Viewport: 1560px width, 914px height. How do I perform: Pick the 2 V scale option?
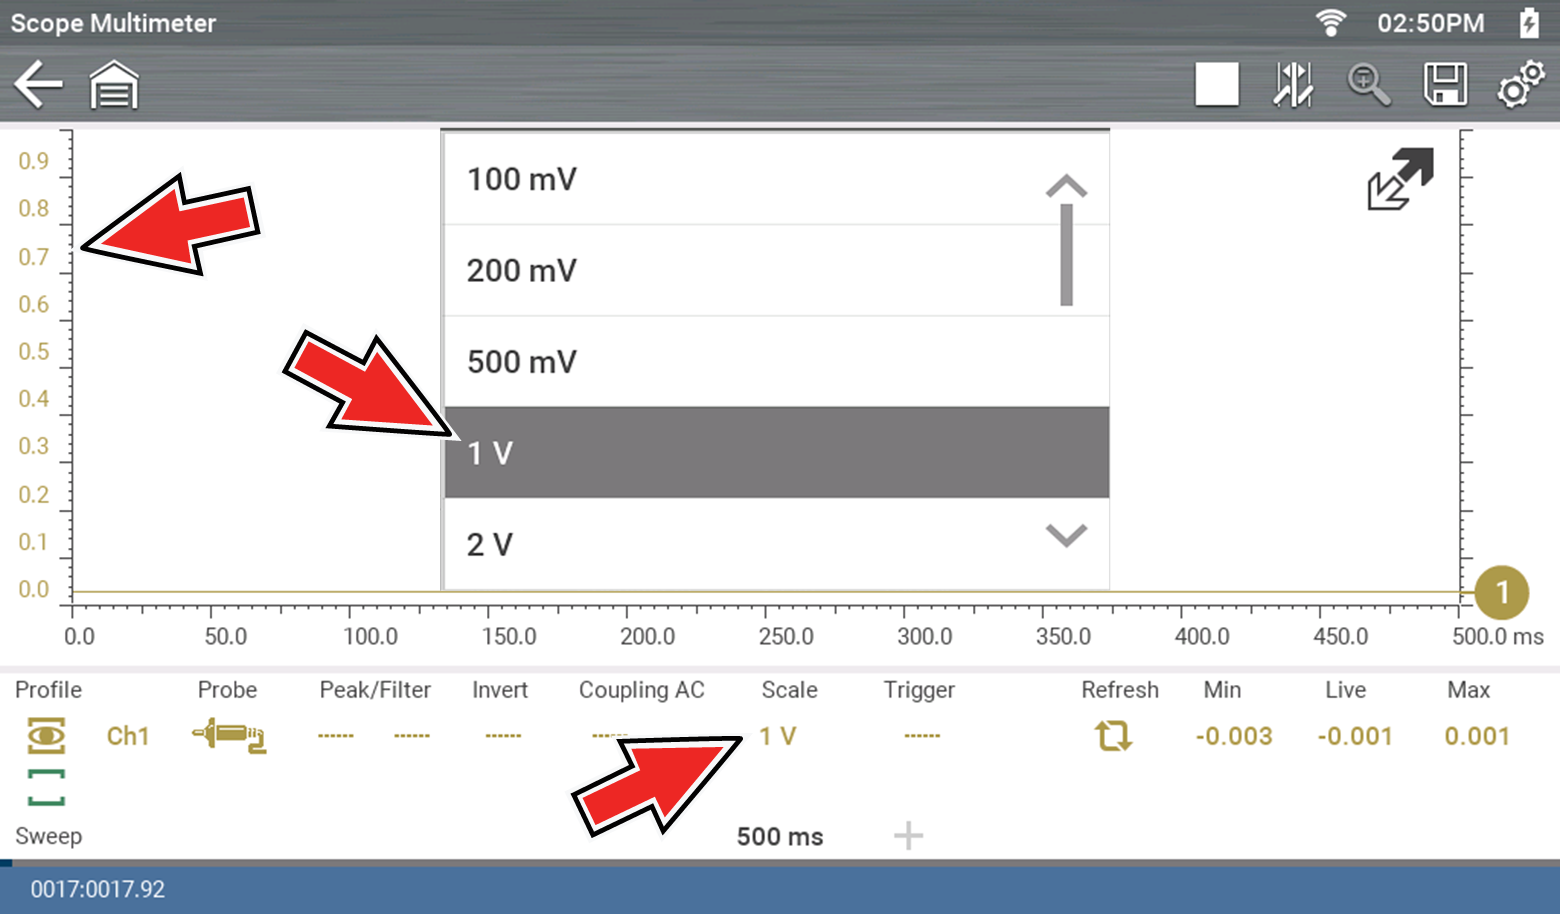pos(740,544)
